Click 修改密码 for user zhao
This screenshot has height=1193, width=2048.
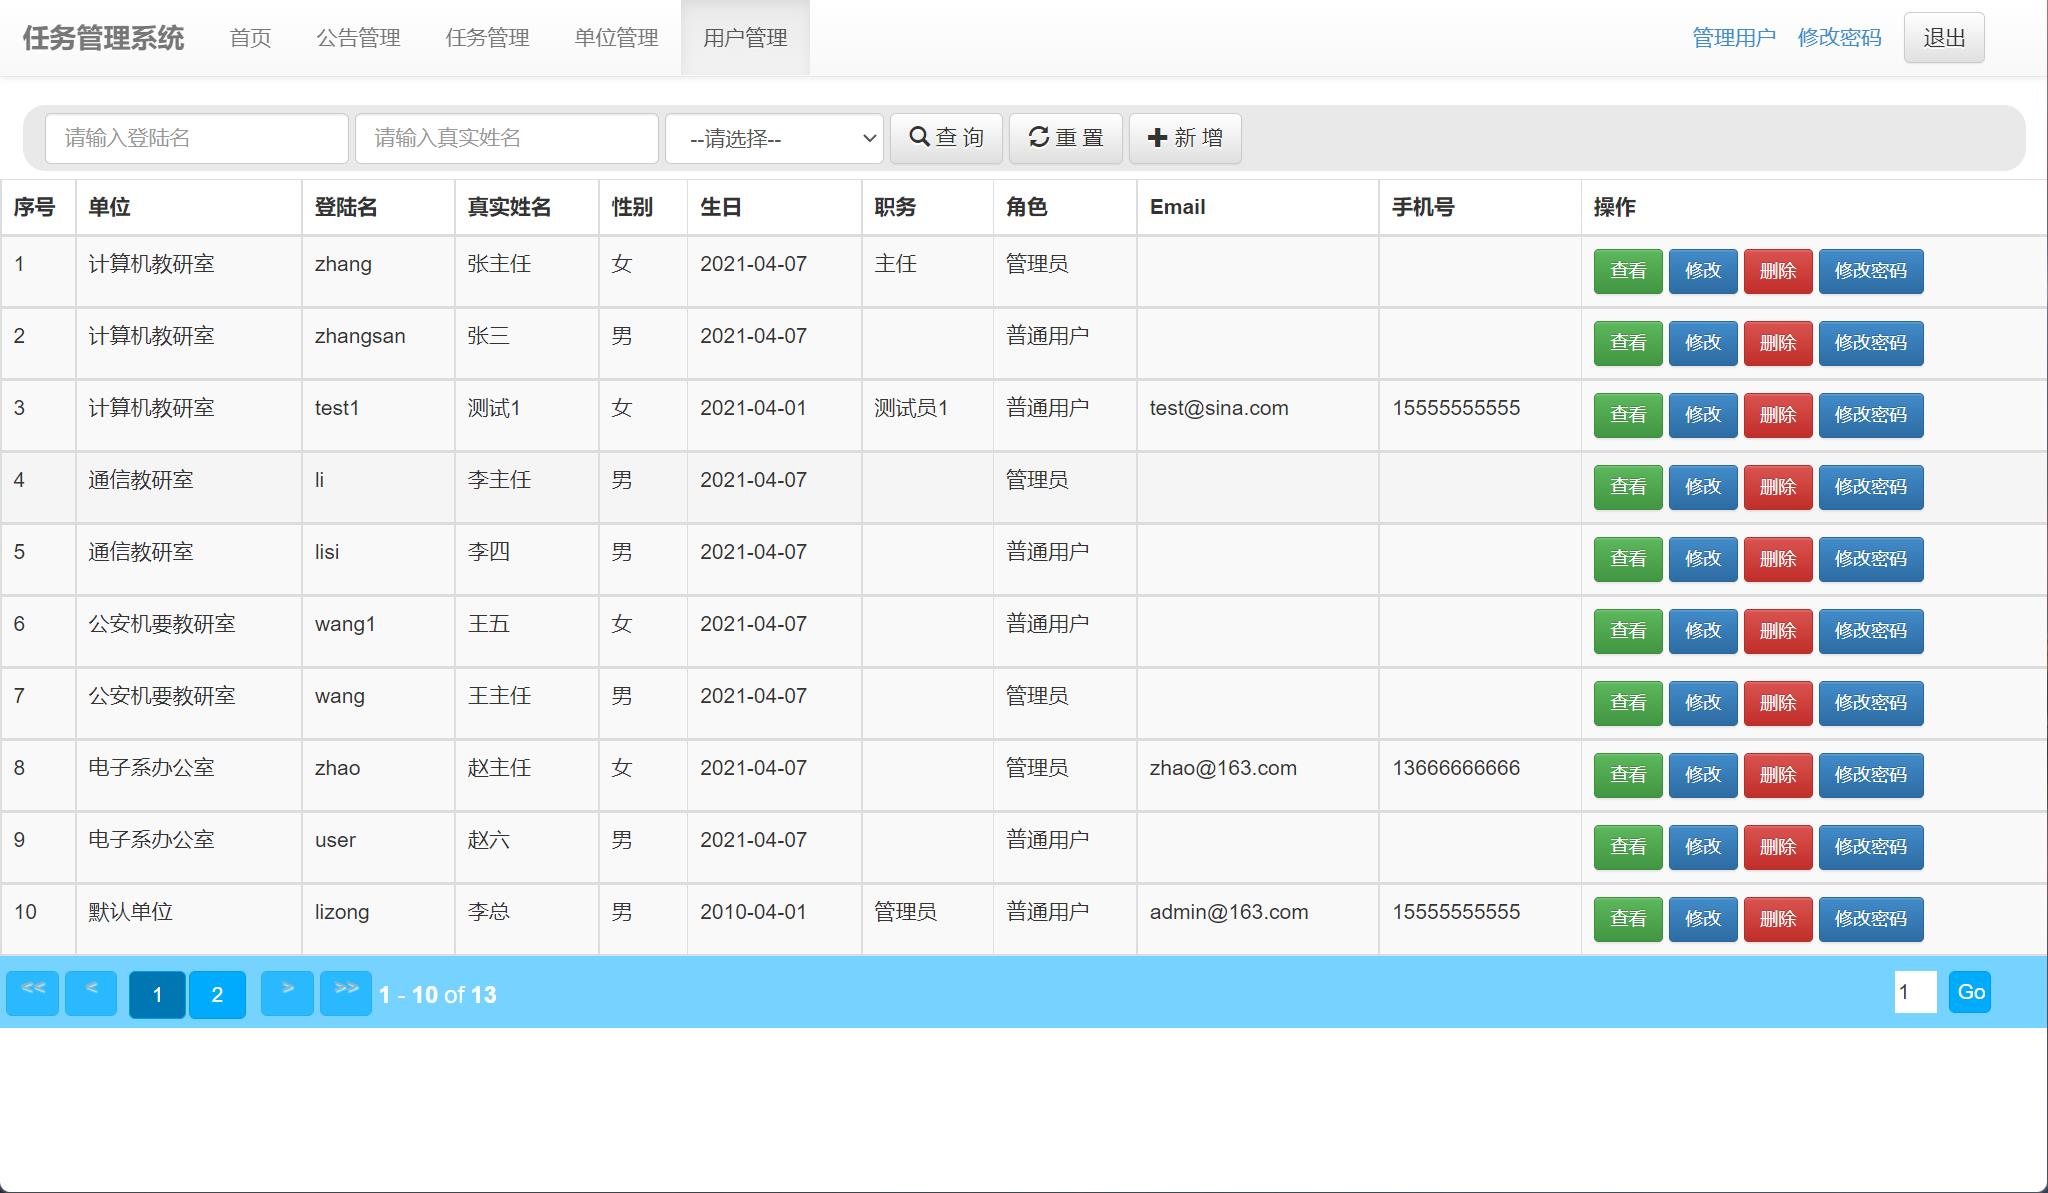(1871, 775)
